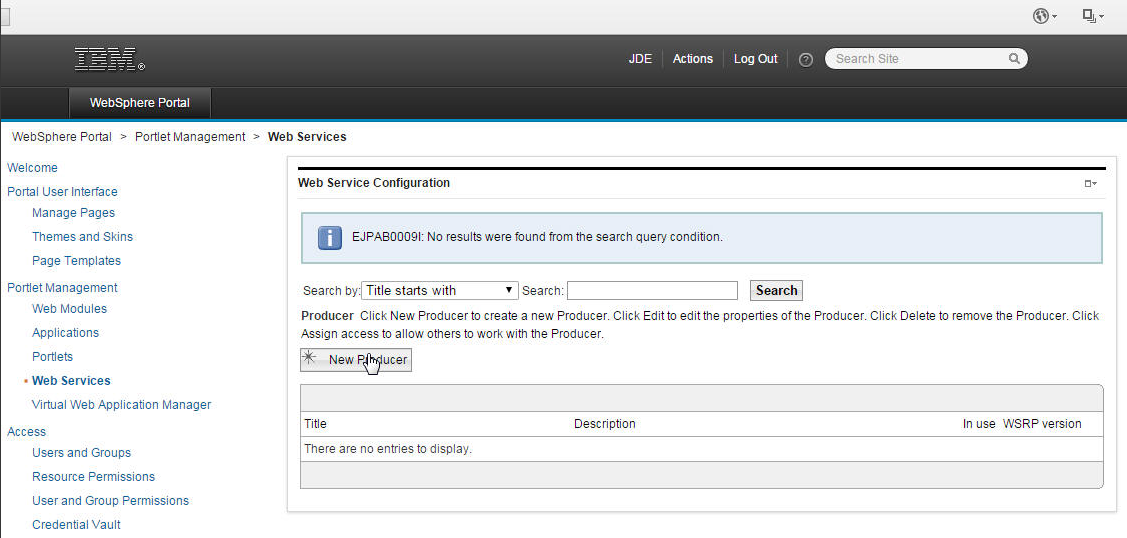Open Users and Groups link

coord(81,453)
